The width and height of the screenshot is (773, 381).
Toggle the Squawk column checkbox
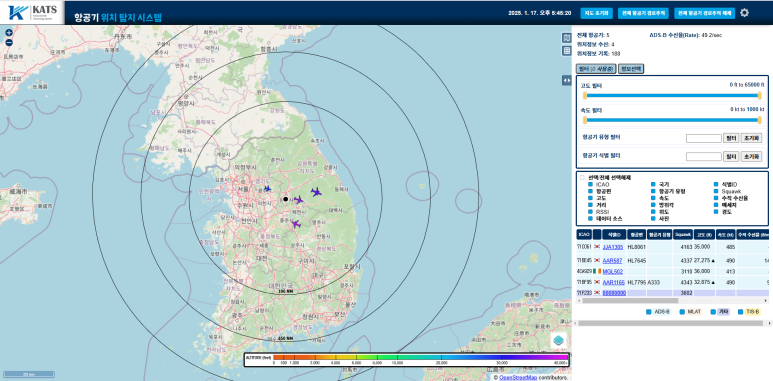717,191
